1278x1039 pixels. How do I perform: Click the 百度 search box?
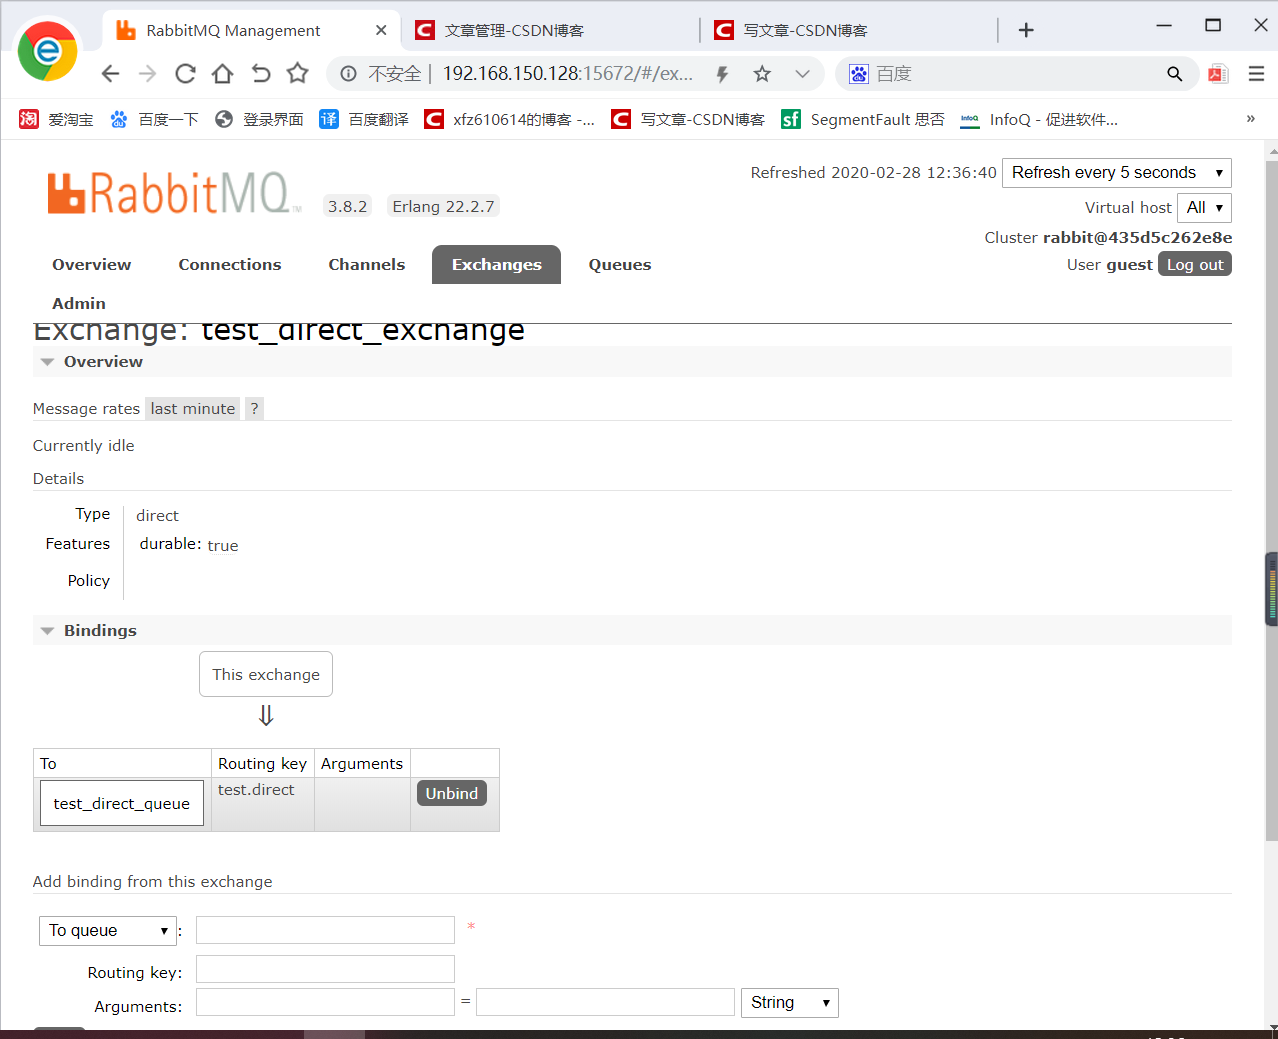1015,74
